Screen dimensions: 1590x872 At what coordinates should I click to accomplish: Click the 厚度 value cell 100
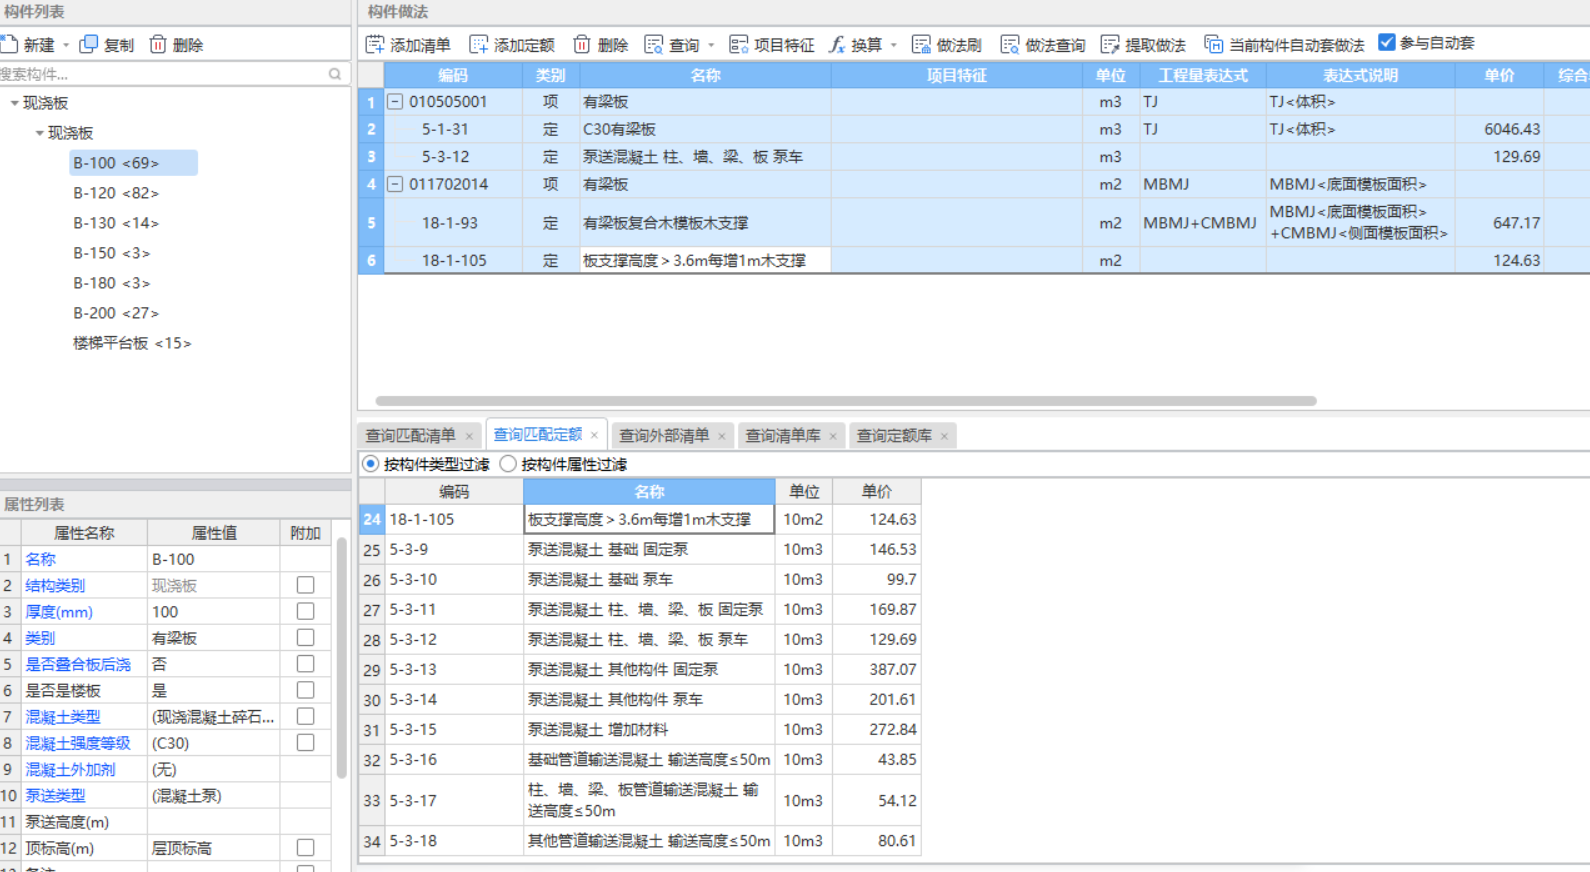tap(213, 611)
